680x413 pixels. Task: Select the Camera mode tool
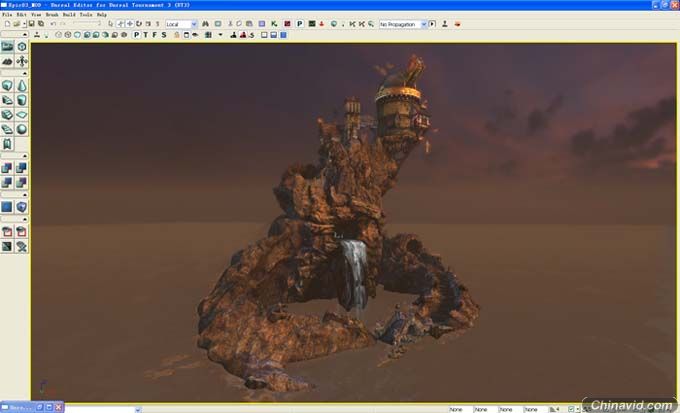pos(7,46)
